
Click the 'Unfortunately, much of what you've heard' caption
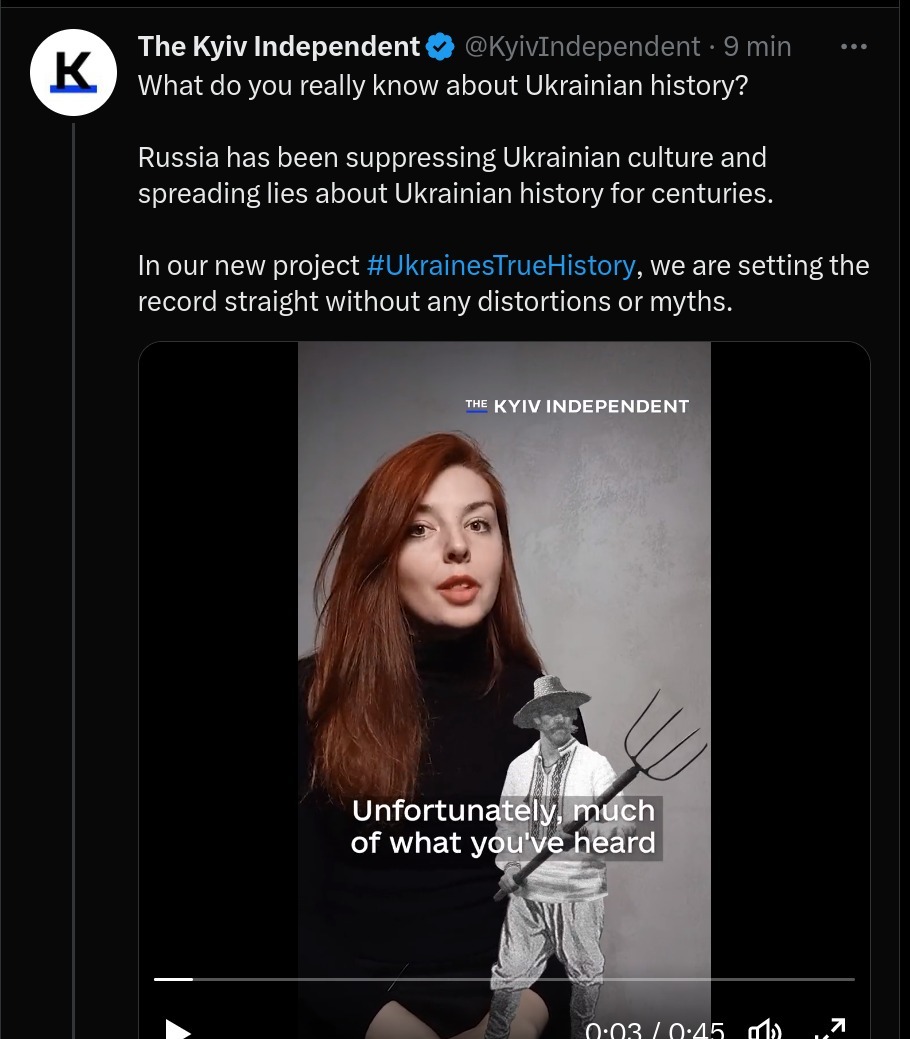504,827
